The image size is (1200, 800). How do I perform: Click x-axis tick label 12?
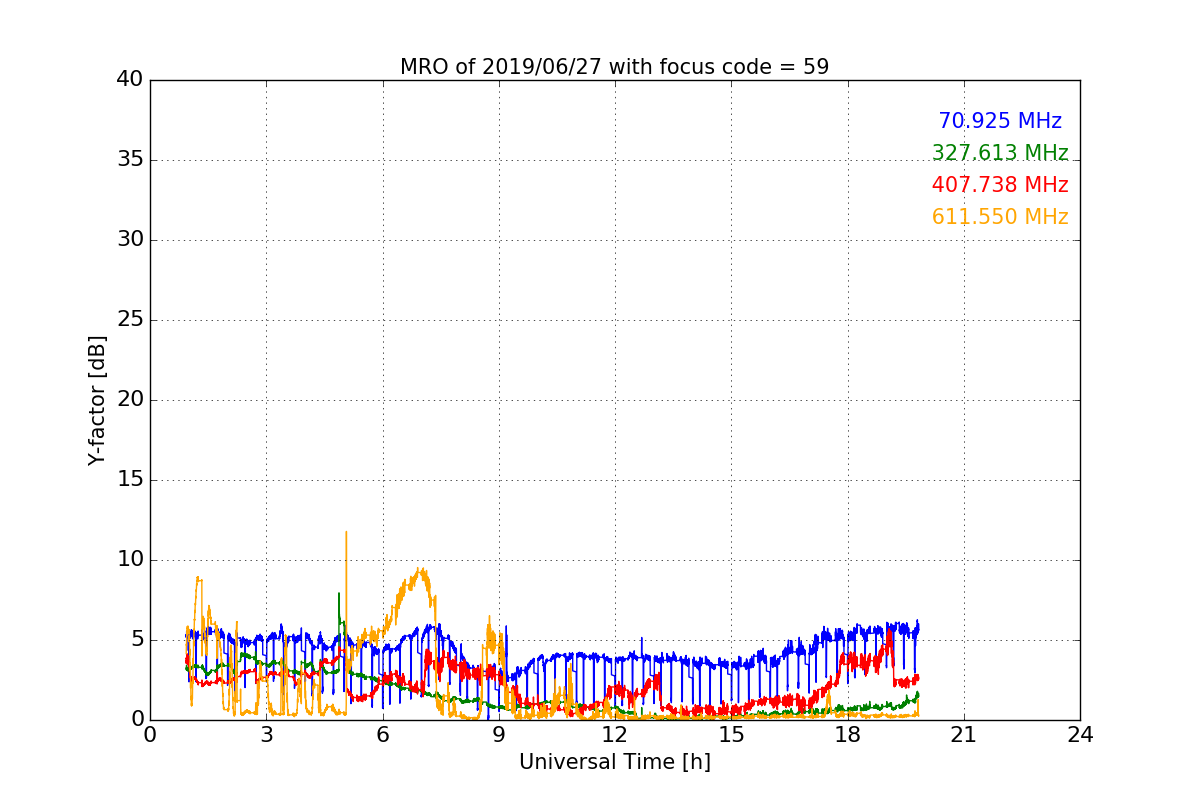(x=615, y=735)
